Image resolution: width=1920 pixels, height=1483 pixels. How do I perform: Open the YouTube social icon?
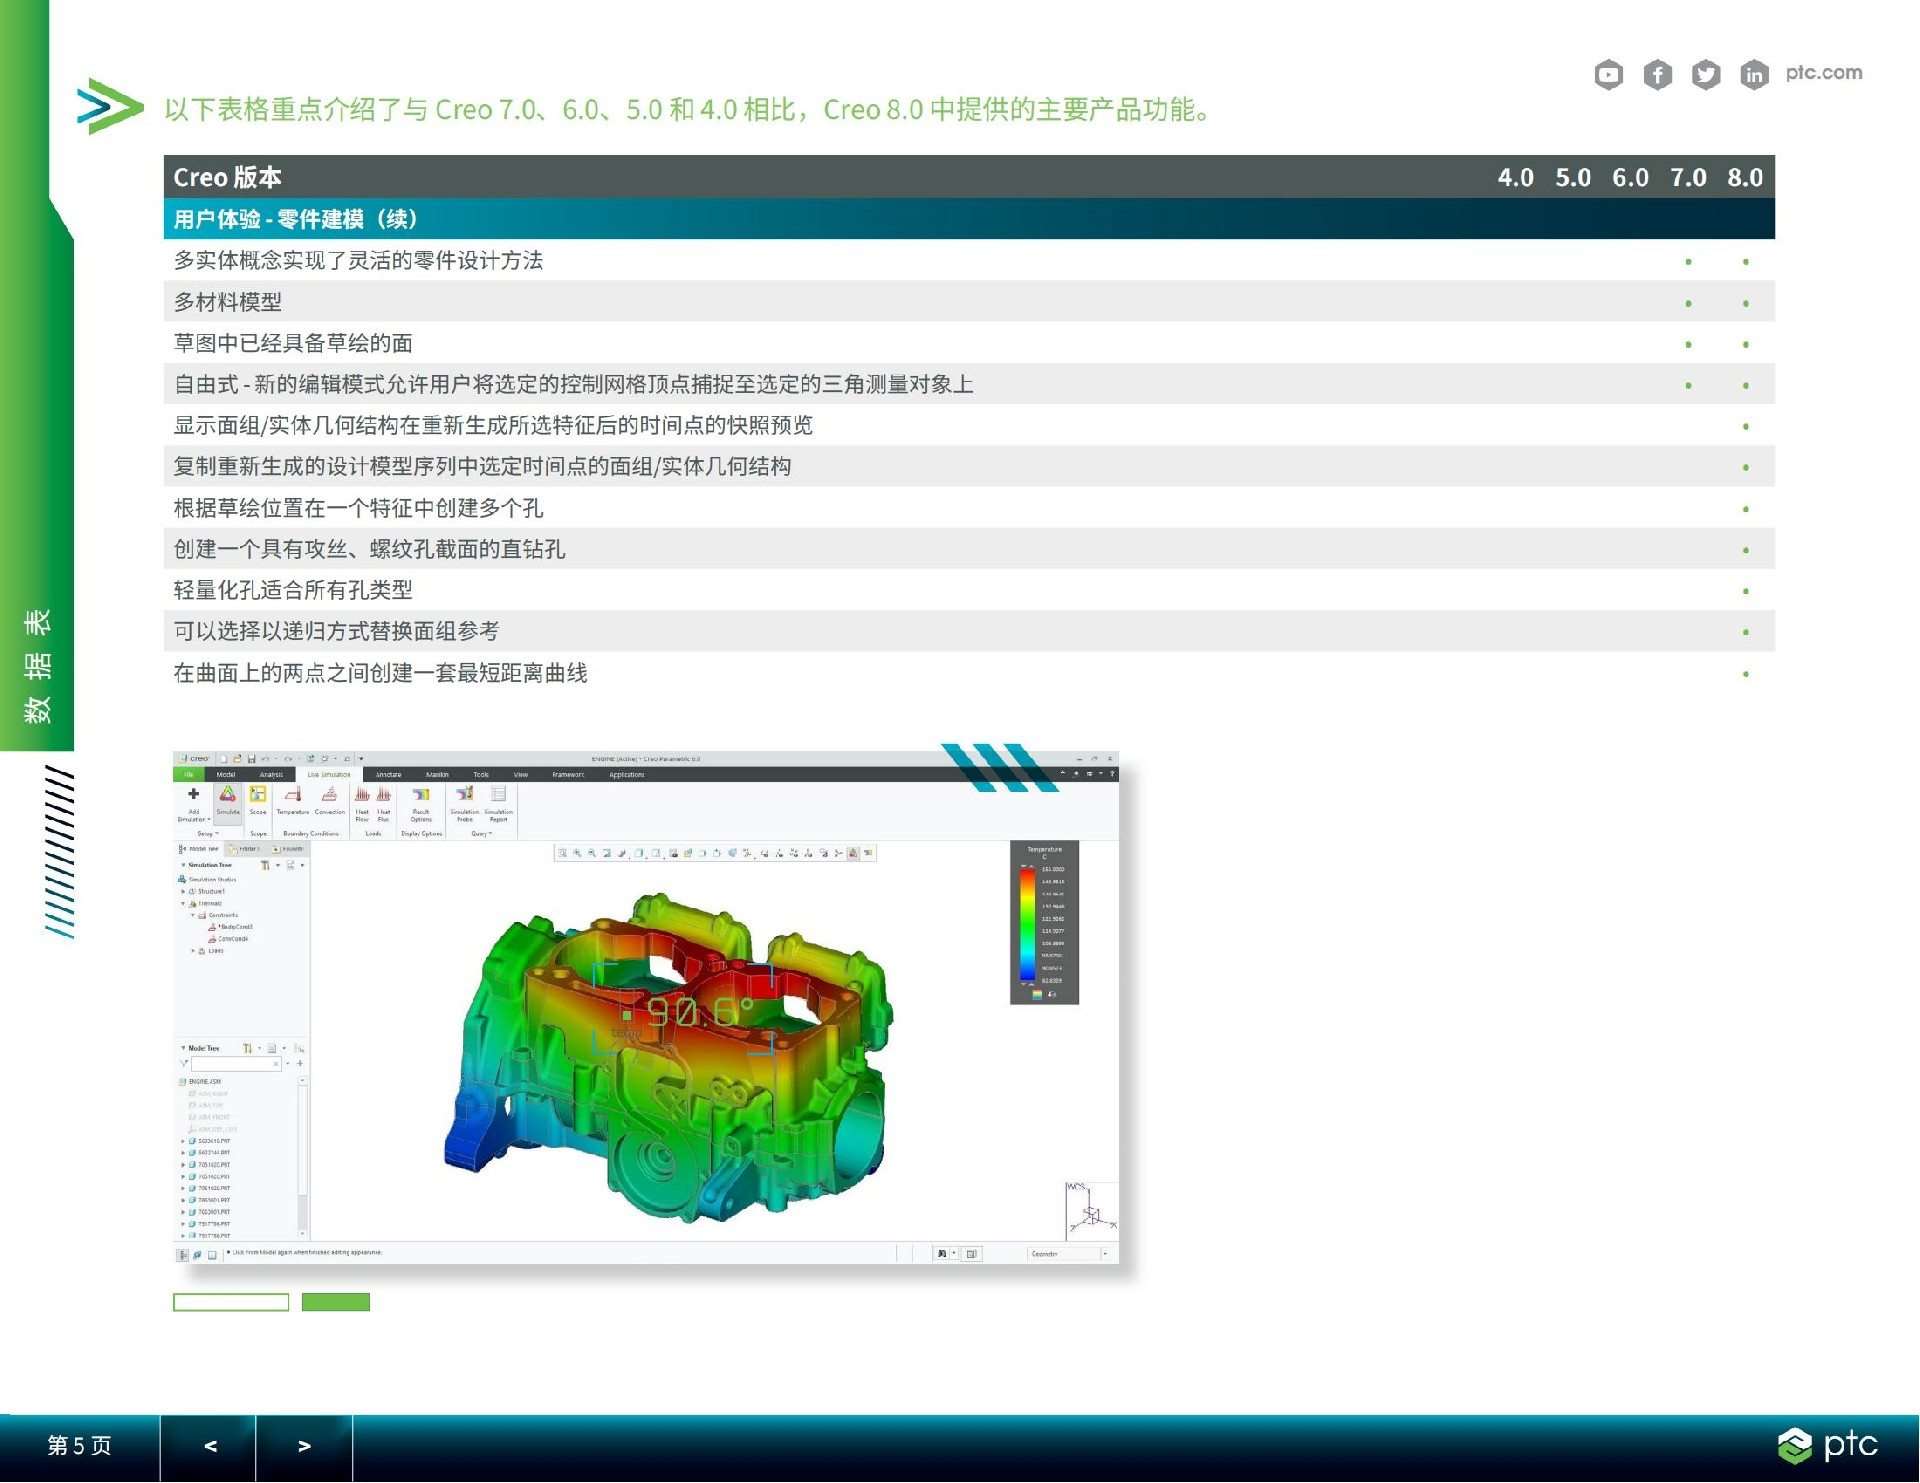(1608, 74)
